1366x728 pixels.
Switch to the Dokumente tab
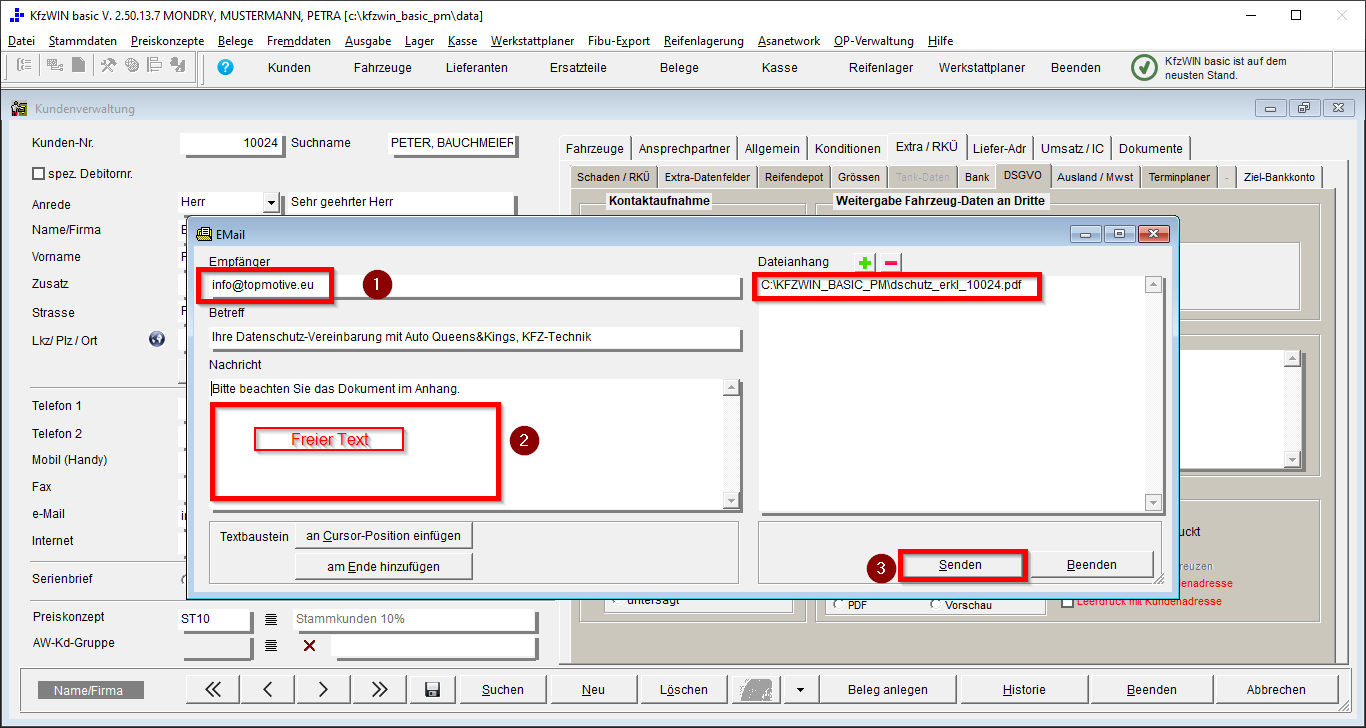[1151, 148]
